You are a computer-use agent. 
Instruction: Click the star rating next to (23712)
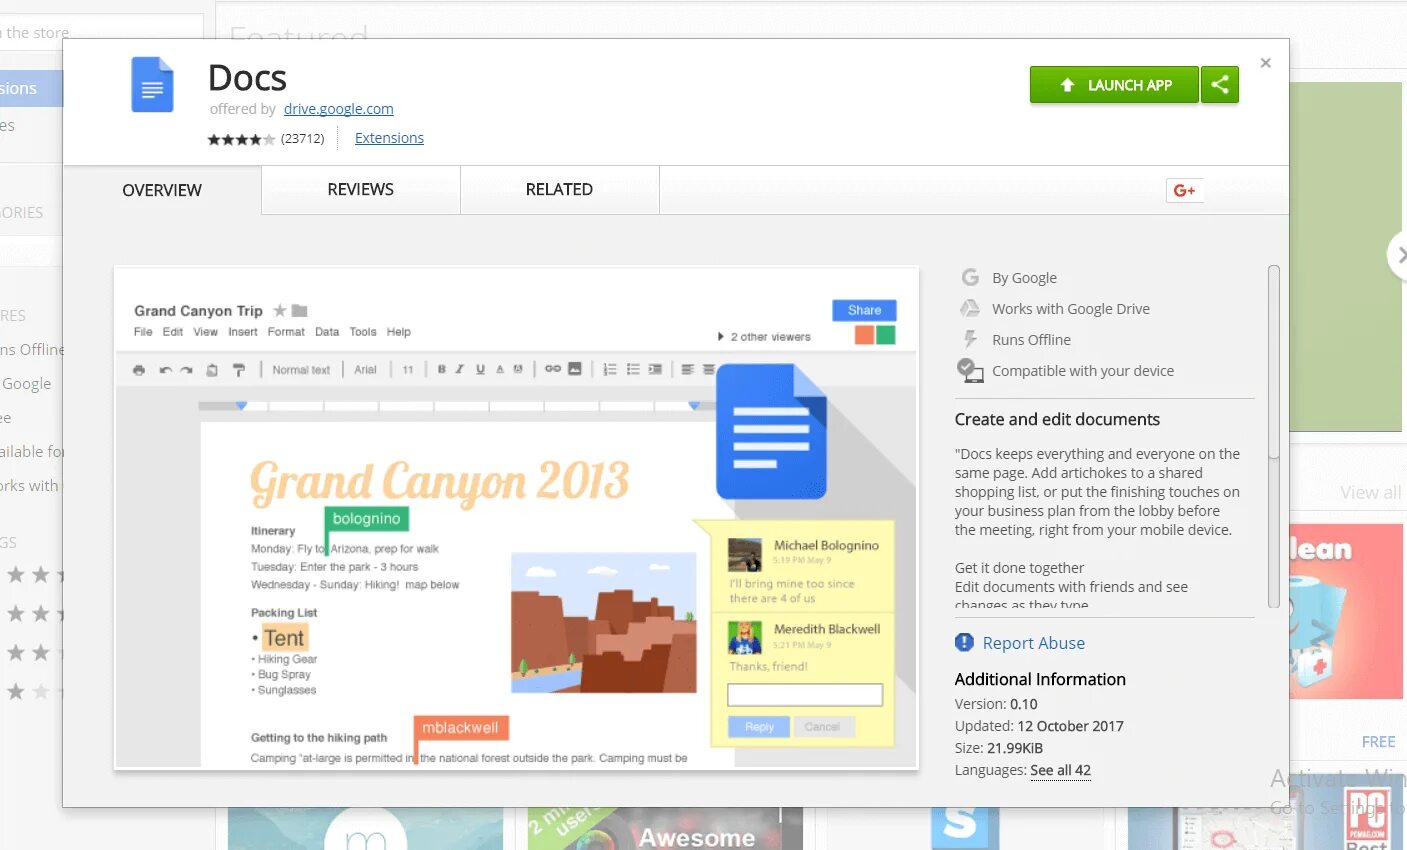point(241,139)
